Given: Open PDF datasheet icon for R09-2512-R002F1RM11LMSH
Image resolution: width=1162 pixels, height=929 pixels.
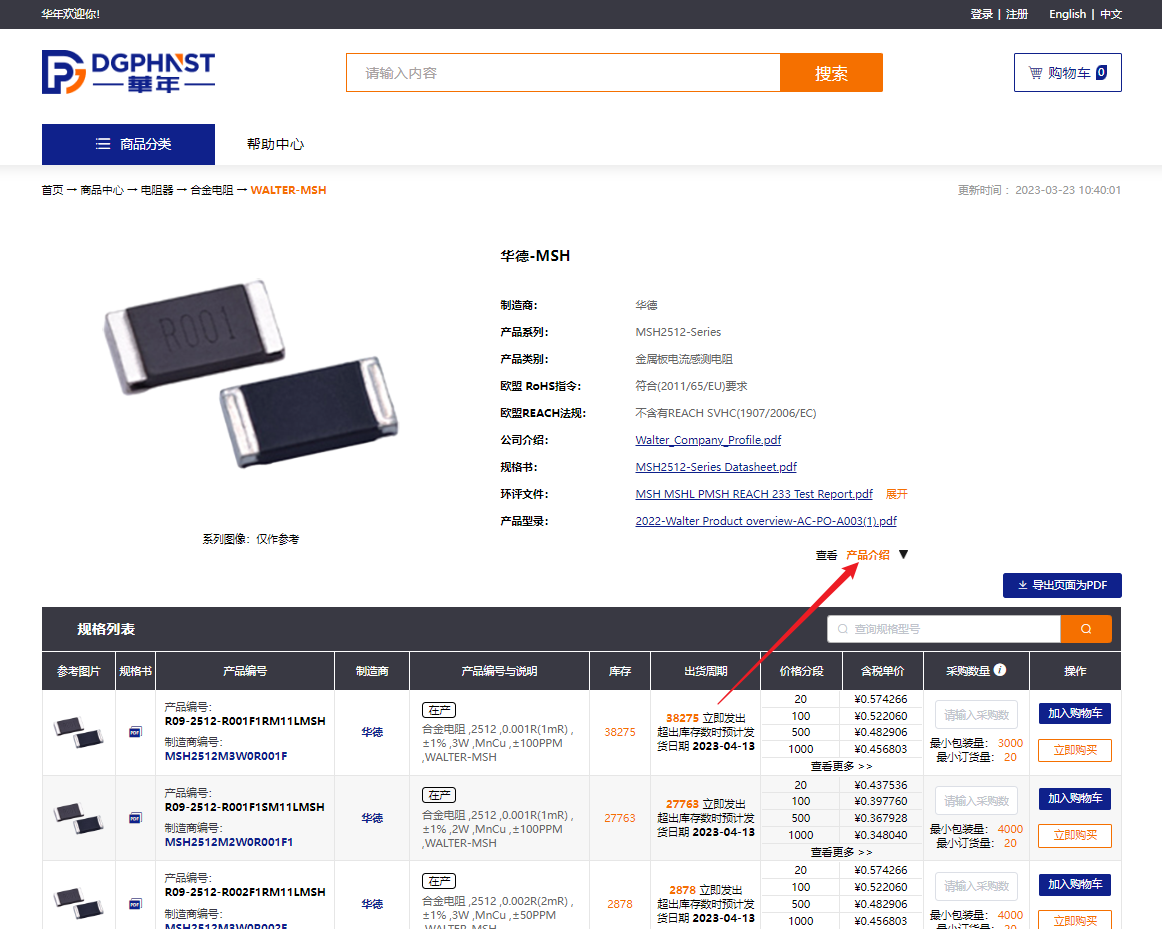Looking at the screenshot, I should click(x=135, y=904).
